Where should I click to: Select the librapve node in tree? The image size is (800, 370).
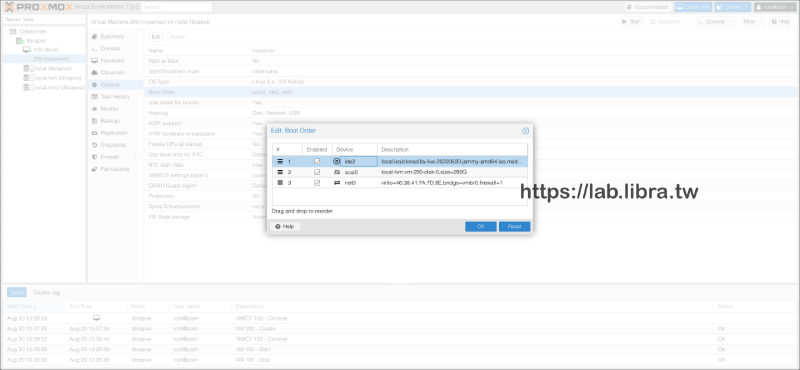tap(36, 40)
